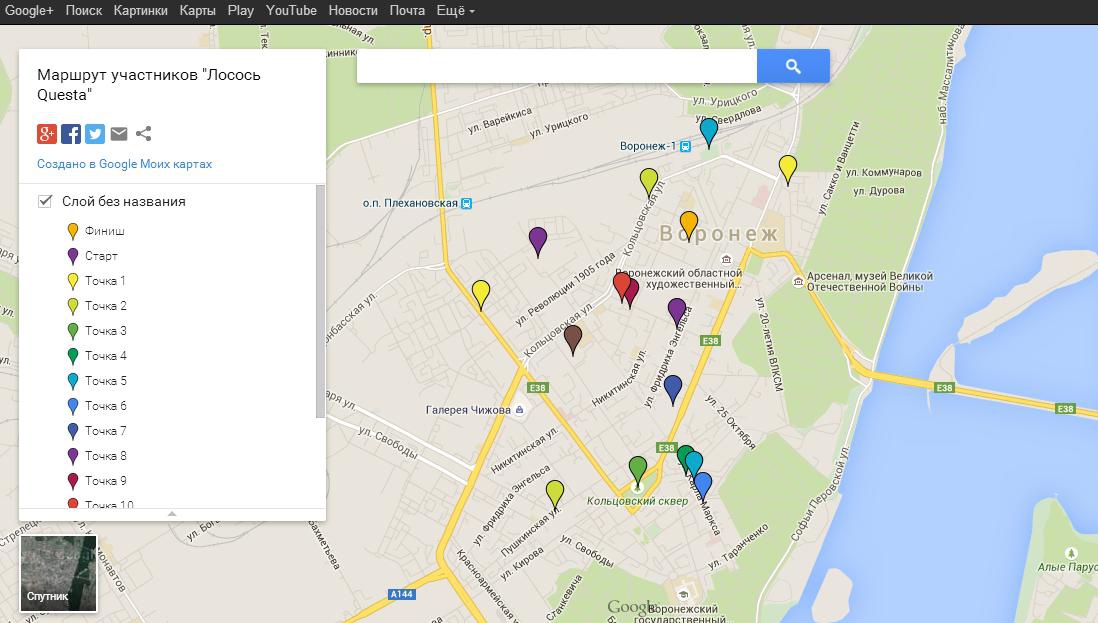This screenshot has width=1098, height=623.
Task: Click the Арсенал museum icon
Action: coord(798,282)
